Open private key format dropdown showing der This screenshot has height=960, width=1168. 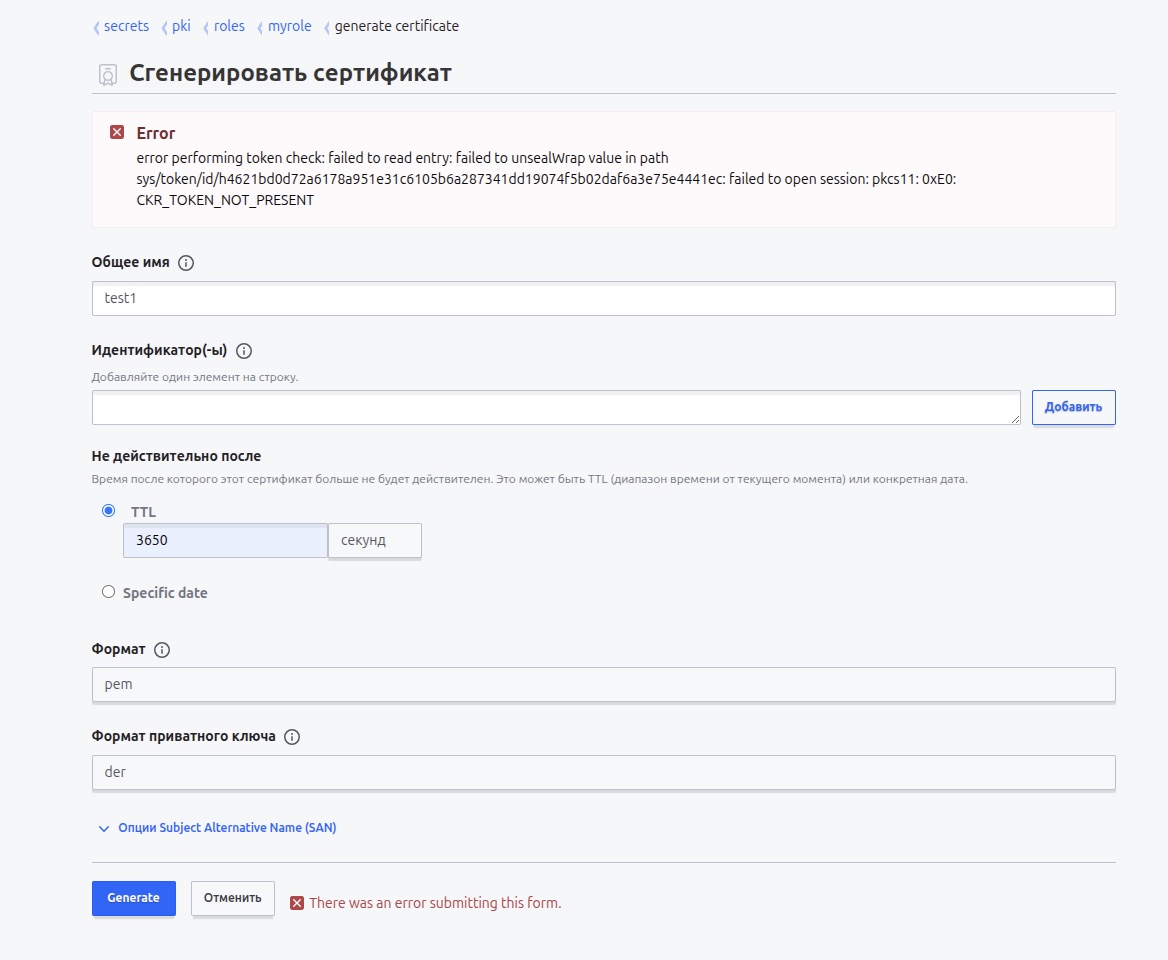click(603, 772)
